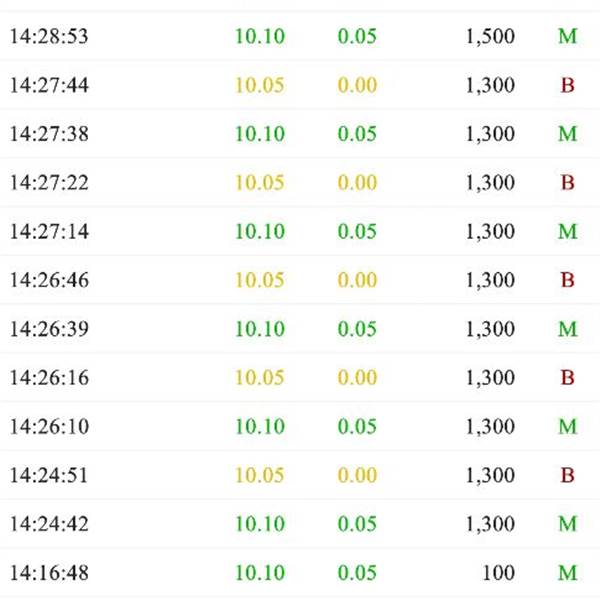Click the 14:27:14 trade time

(x=49, y=232)
